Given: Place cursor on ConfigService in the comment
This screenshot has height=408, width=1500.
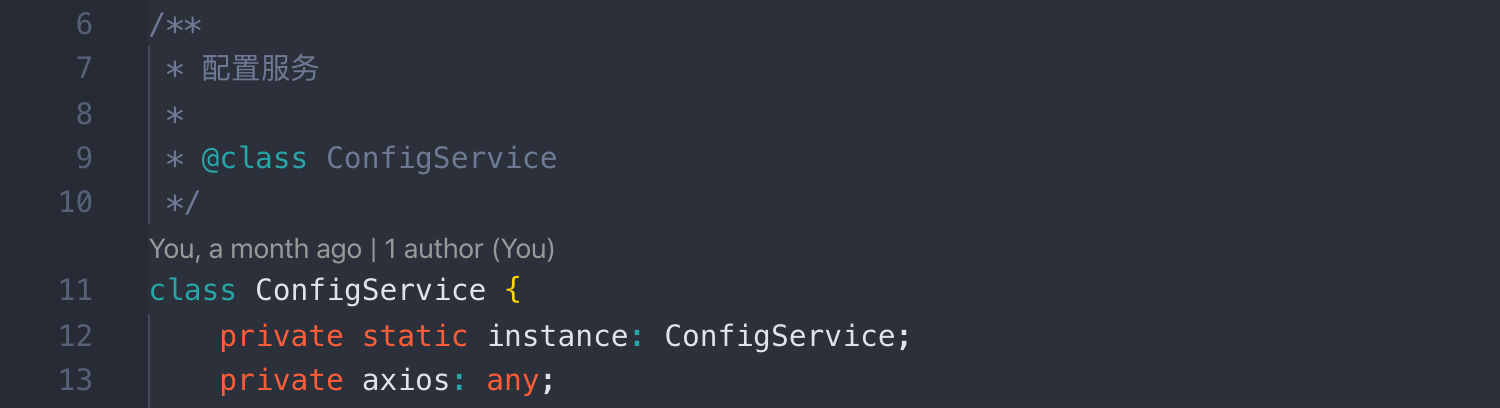Looking at the screenshot, I should tap(442, 158).
